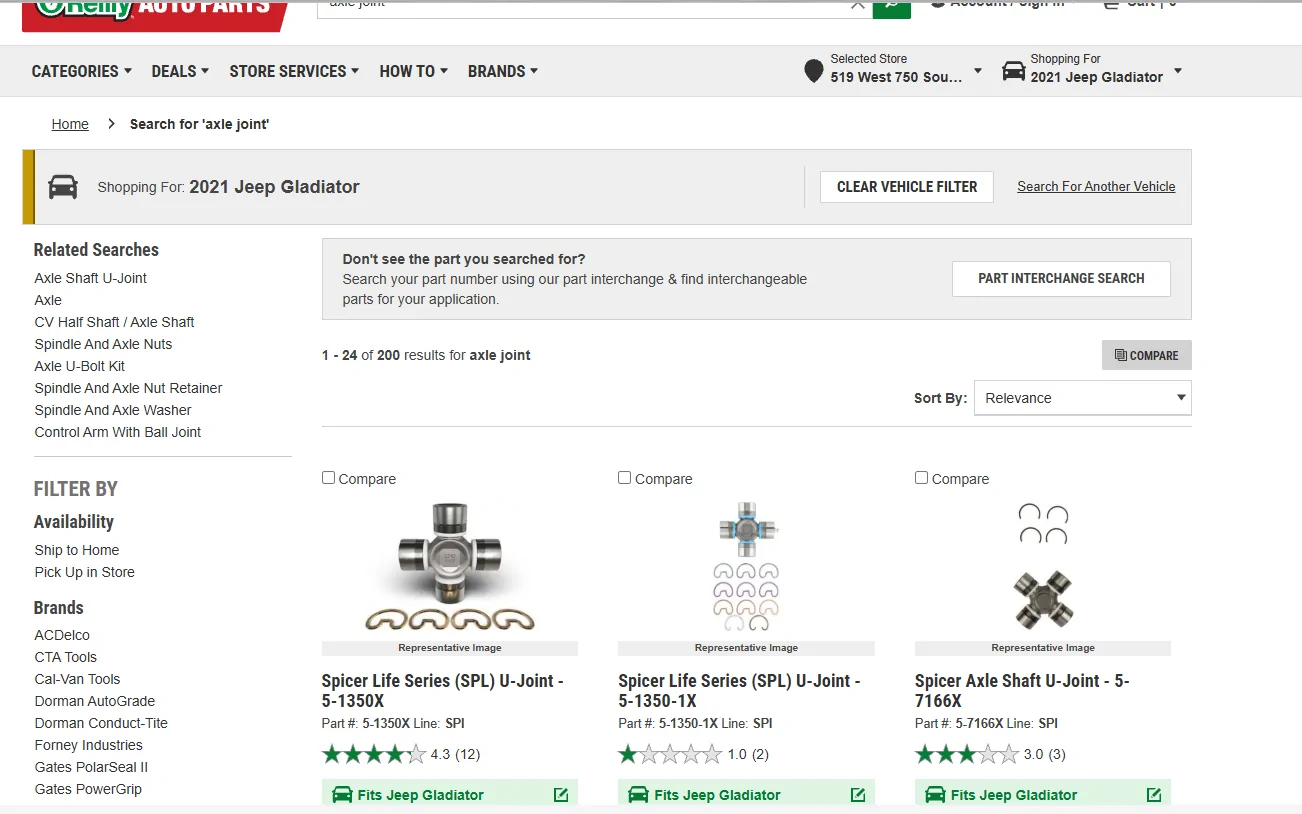Image resolution: width=1302 pixels, height=814 pixels.
Task: Expand the Categories menu
Action: coord(82,71)
